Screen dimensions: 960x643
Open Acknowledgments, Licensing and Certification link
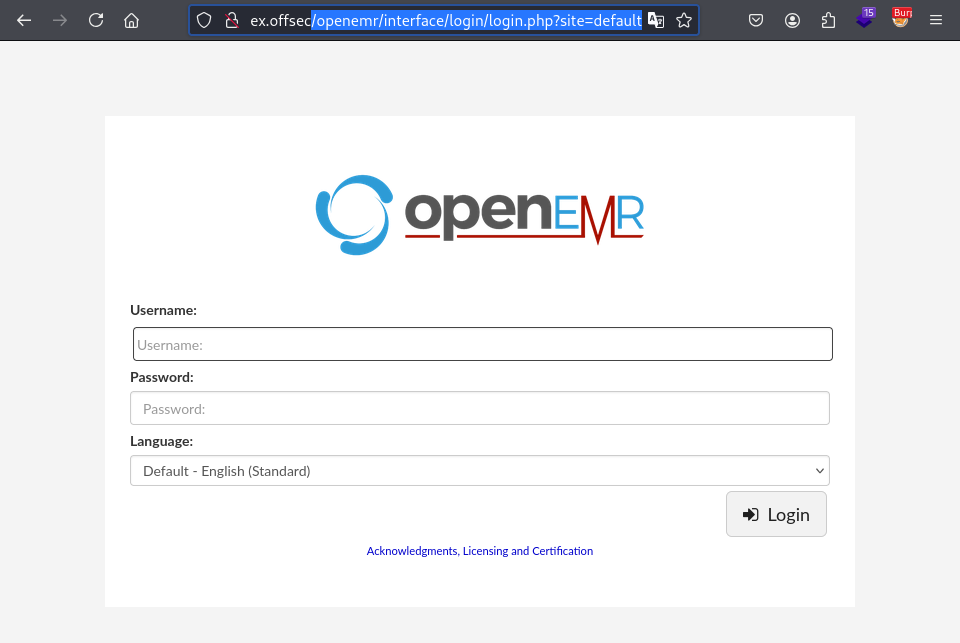(x=480, y=551)
